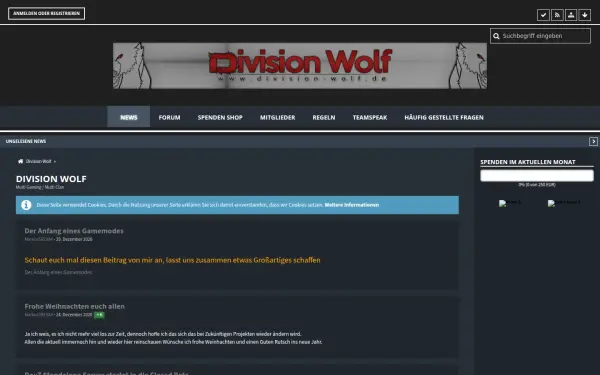This screenshot has height=375, width=600.
Task: Open Weitere Informationen cookie link
Action: (x=352, y=205)
